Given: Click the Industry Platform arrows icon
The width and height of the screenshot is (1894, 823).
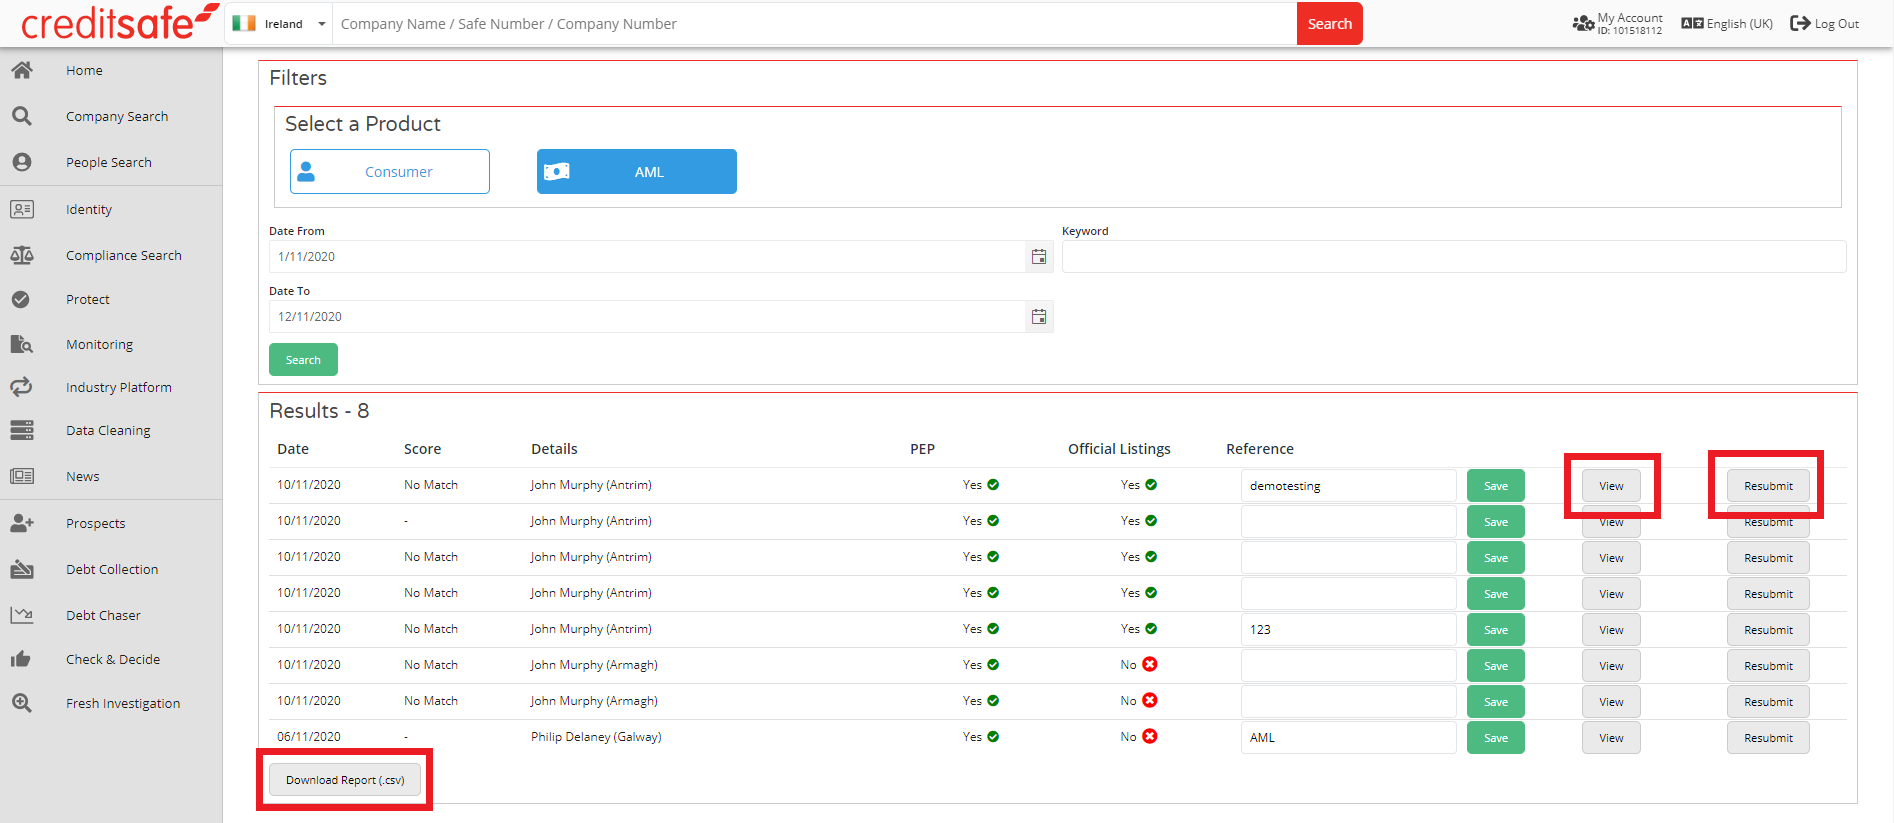Looking at the screenshot, I should [x=22, y=387].
